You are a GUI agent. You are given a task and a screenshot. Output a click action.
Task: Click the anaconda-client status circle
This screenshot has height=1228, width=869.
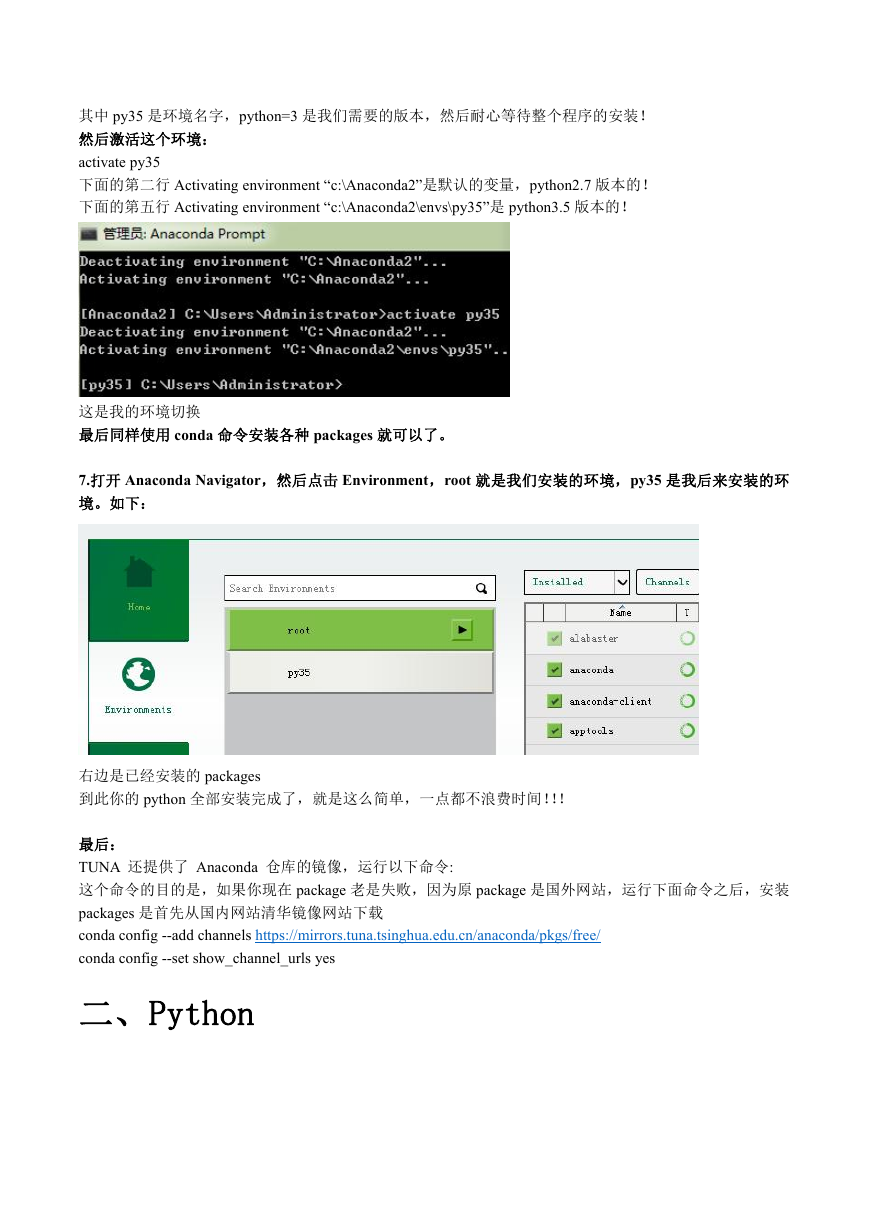click(687, 701)
